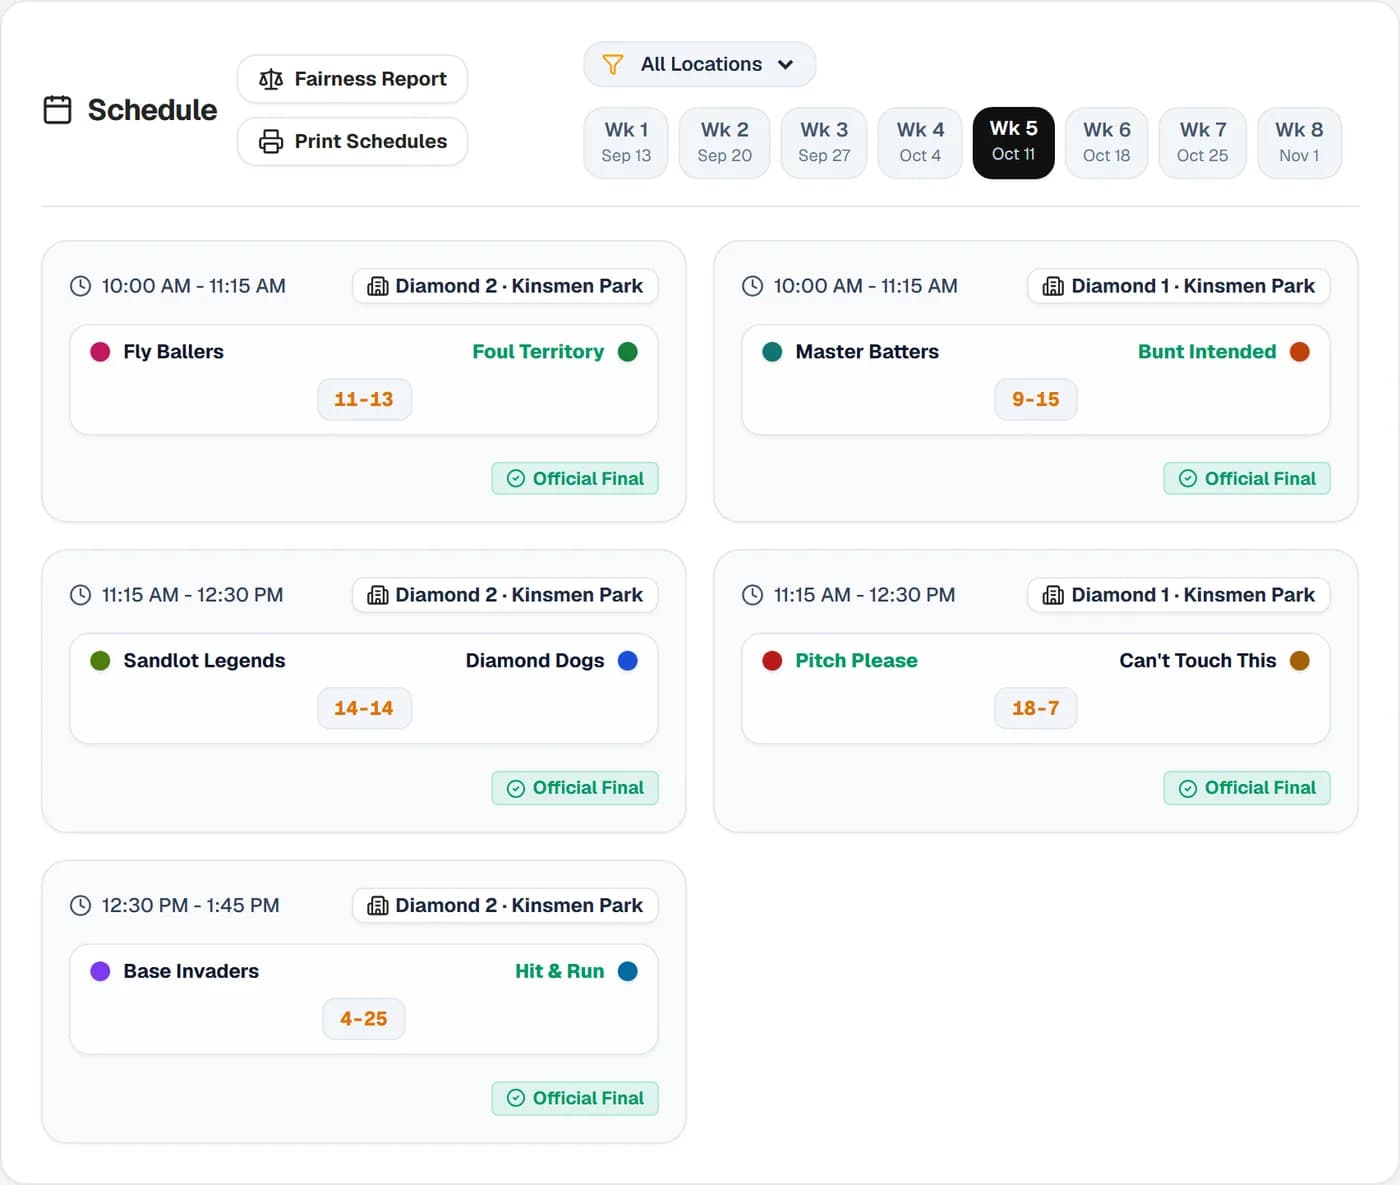Click the Base Invaders purple color dot

pos(100,971)
